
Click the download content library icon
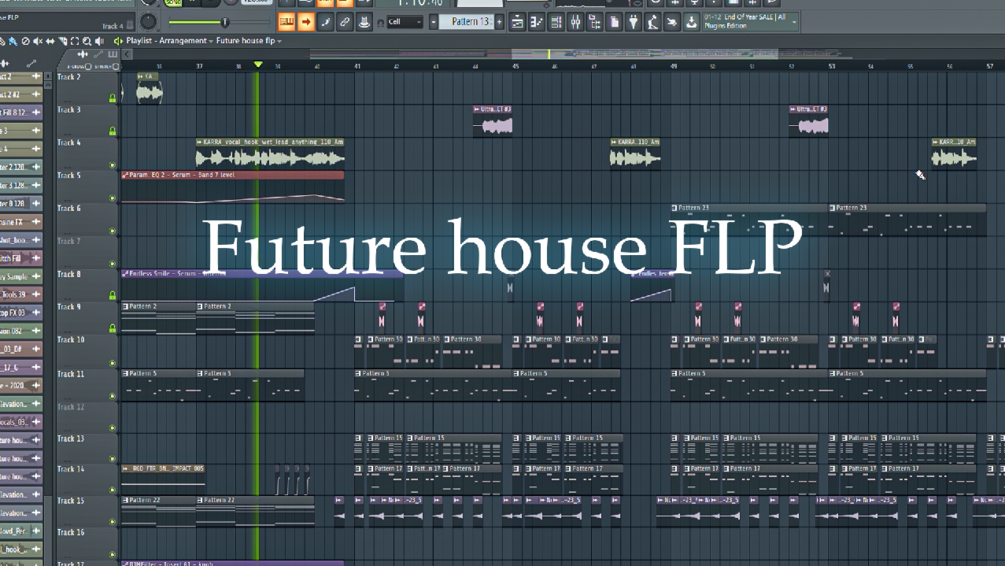691,22
